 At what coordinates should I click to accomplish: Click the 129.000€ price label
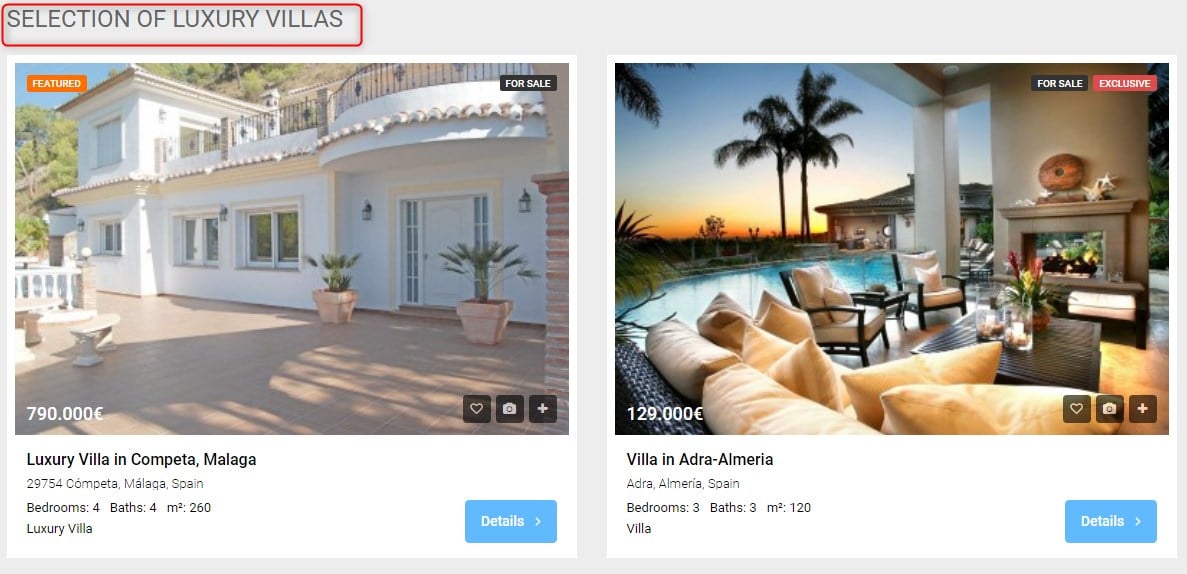tap(665, 413)
